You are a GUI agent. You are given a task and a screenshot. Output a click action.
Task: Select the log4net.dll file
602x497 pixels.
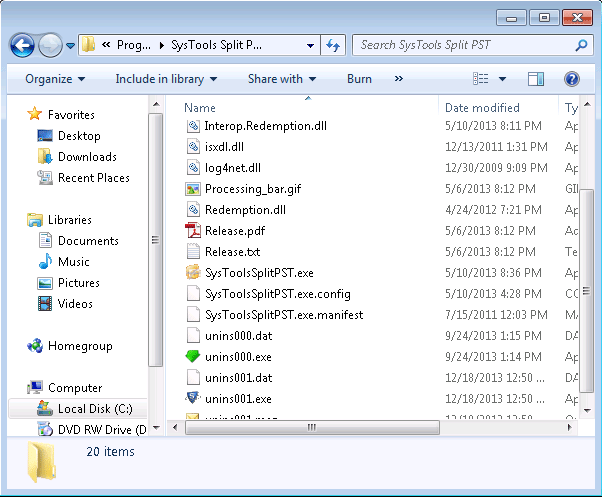(233, 168)
